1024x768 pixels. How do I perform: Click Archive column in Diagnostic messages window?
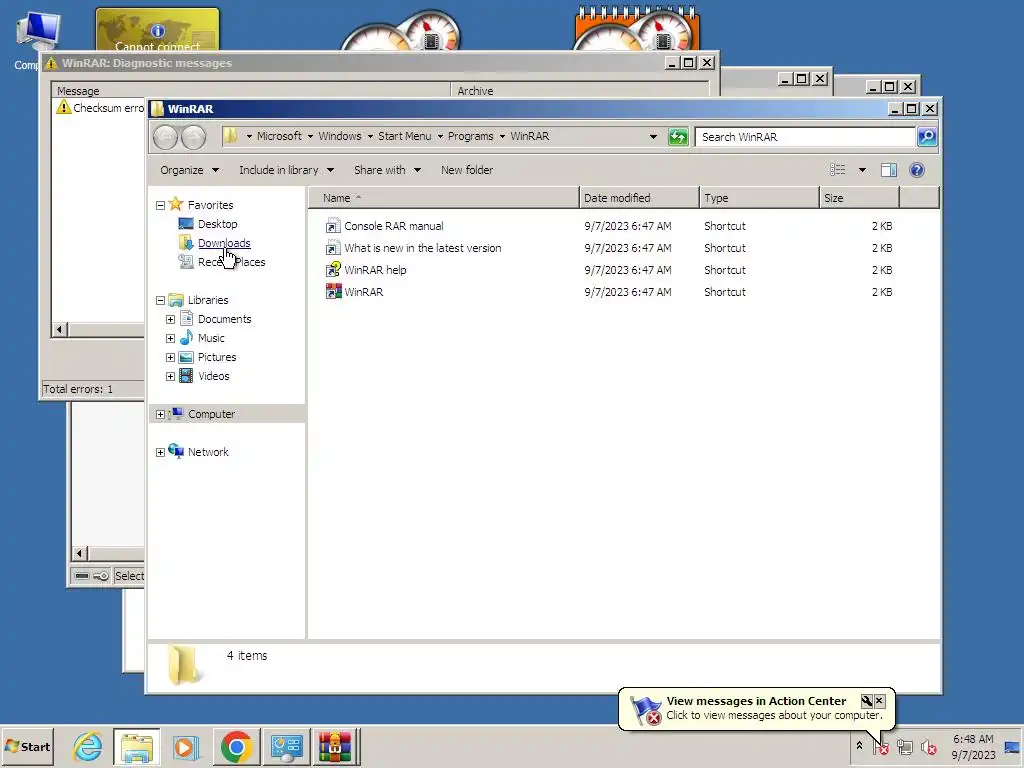pyautogui.click(x=580, y=91)
